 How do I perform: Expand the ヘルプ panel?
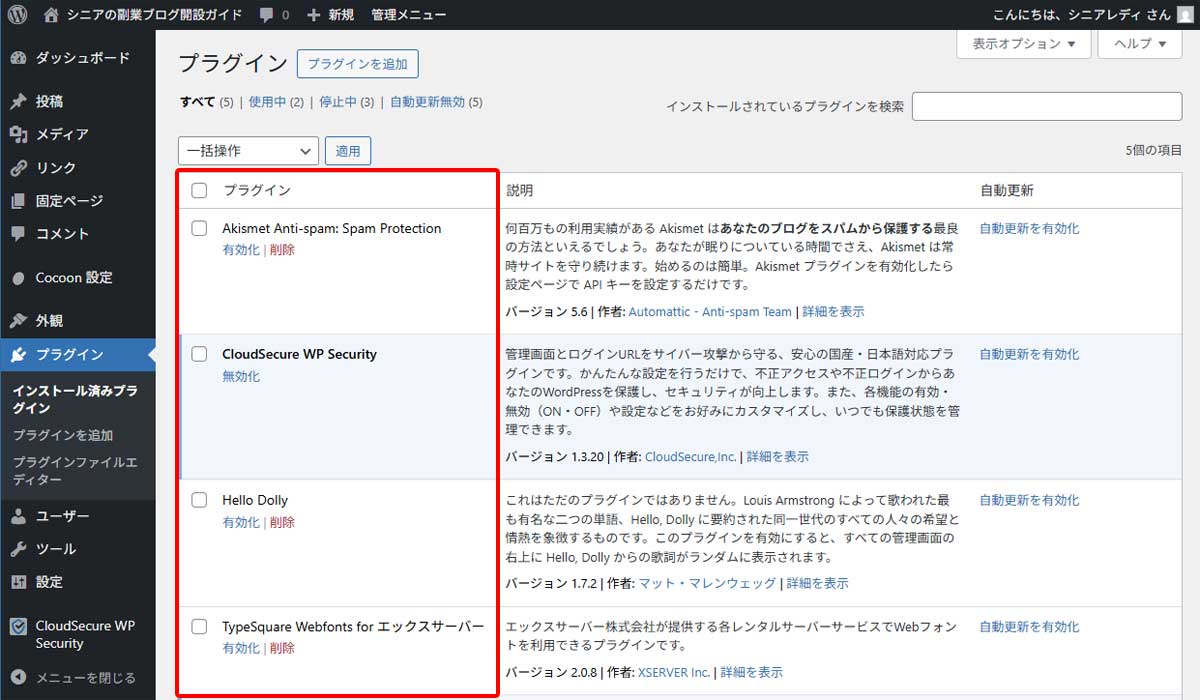point(1139,44)
